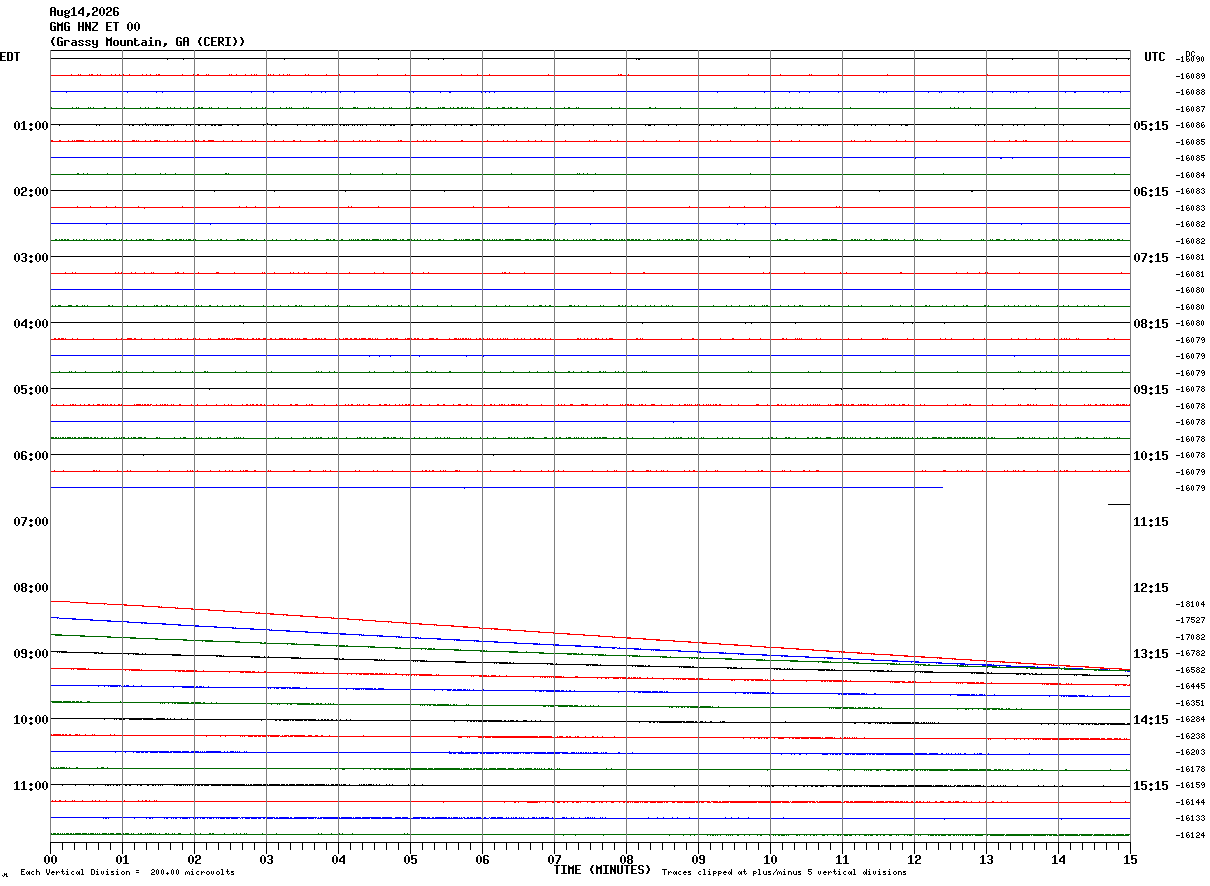Click the Traces clipped at plus/minus note

[784, 873]
